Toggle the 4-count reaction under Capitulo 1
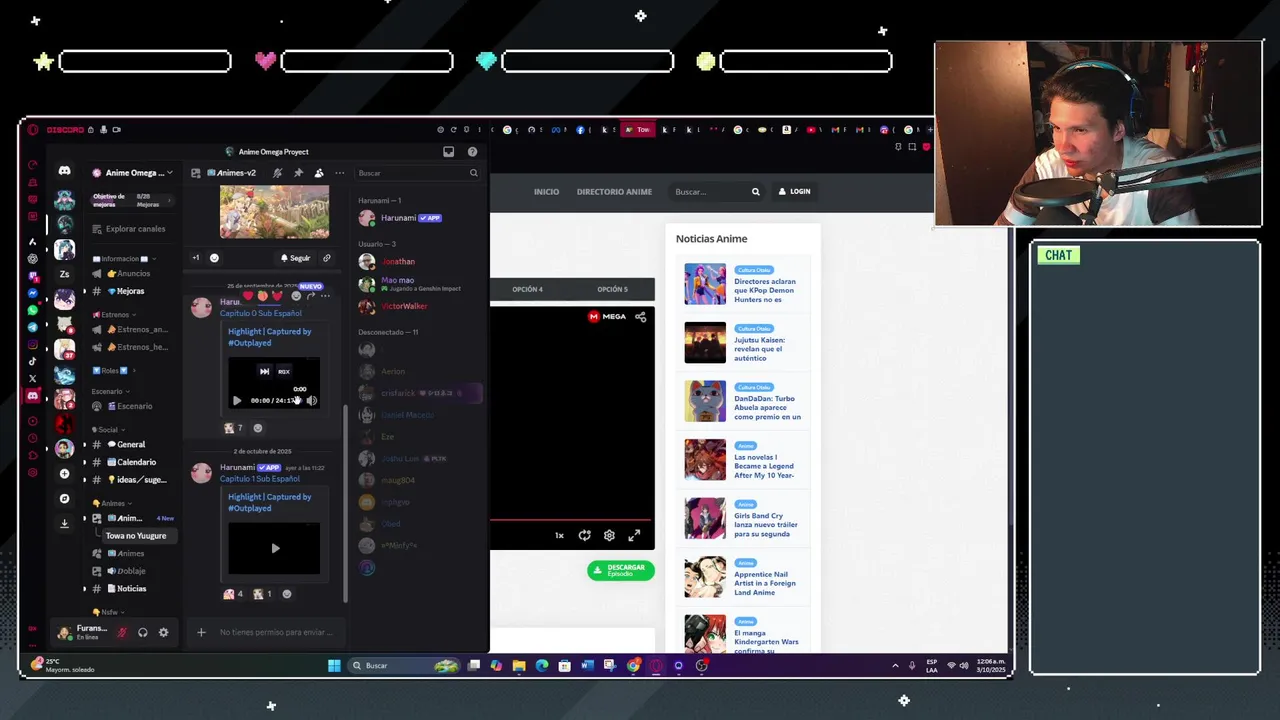 (x=234, y=594)
